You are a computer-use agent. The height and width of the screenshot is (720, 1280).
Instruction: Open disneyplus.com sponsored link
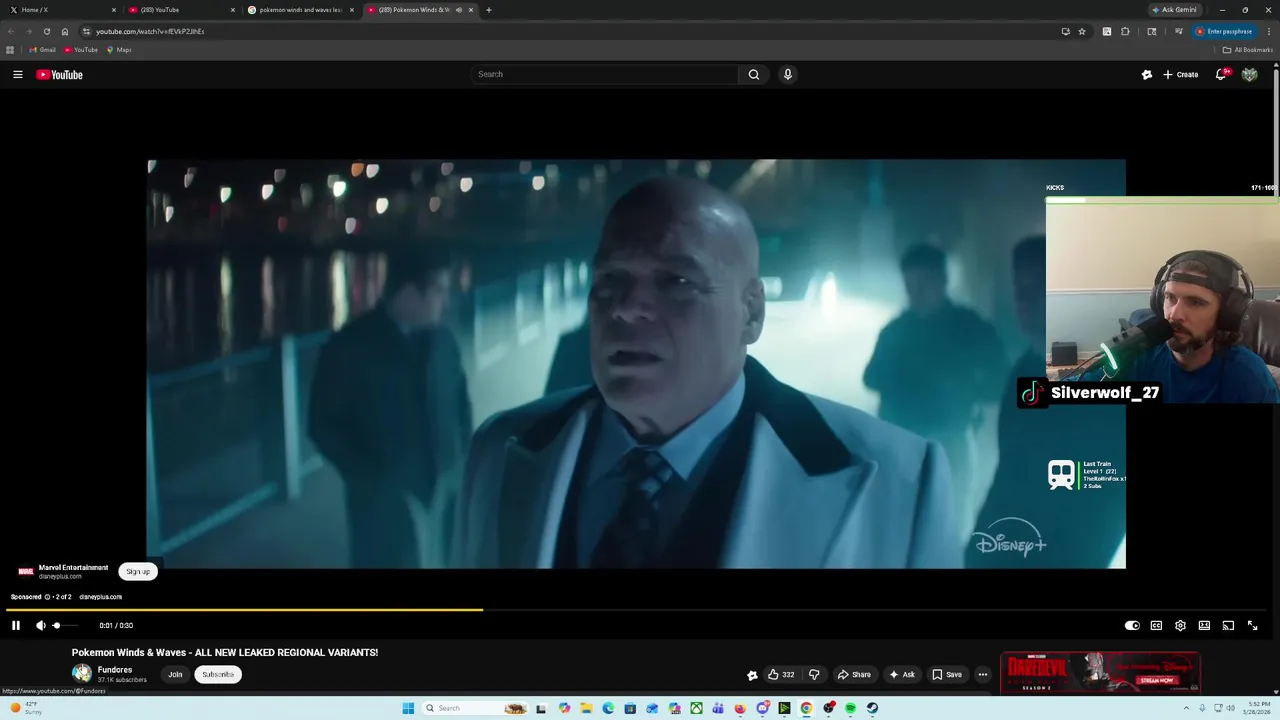[x=100, y=597]
